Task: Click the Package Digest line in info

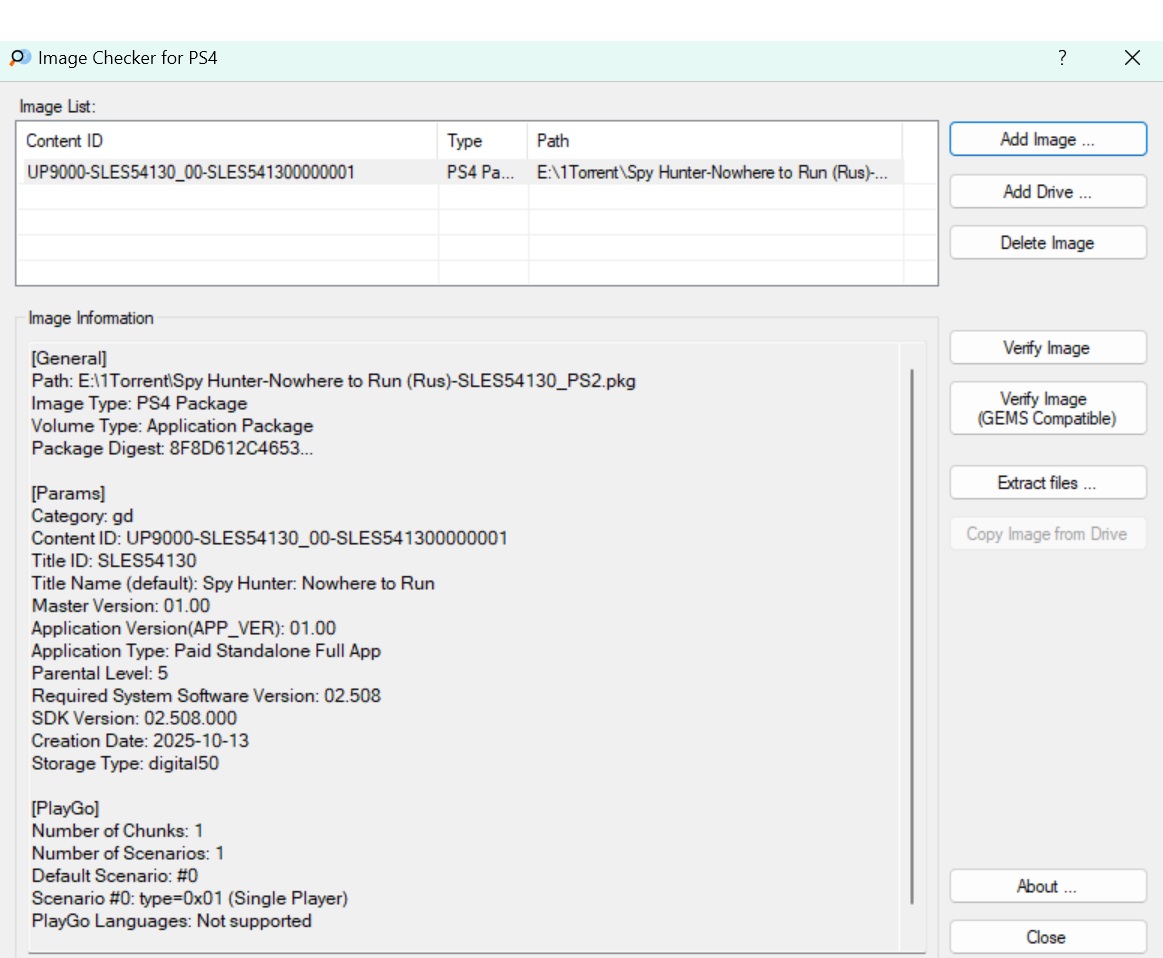Action: 172,449
